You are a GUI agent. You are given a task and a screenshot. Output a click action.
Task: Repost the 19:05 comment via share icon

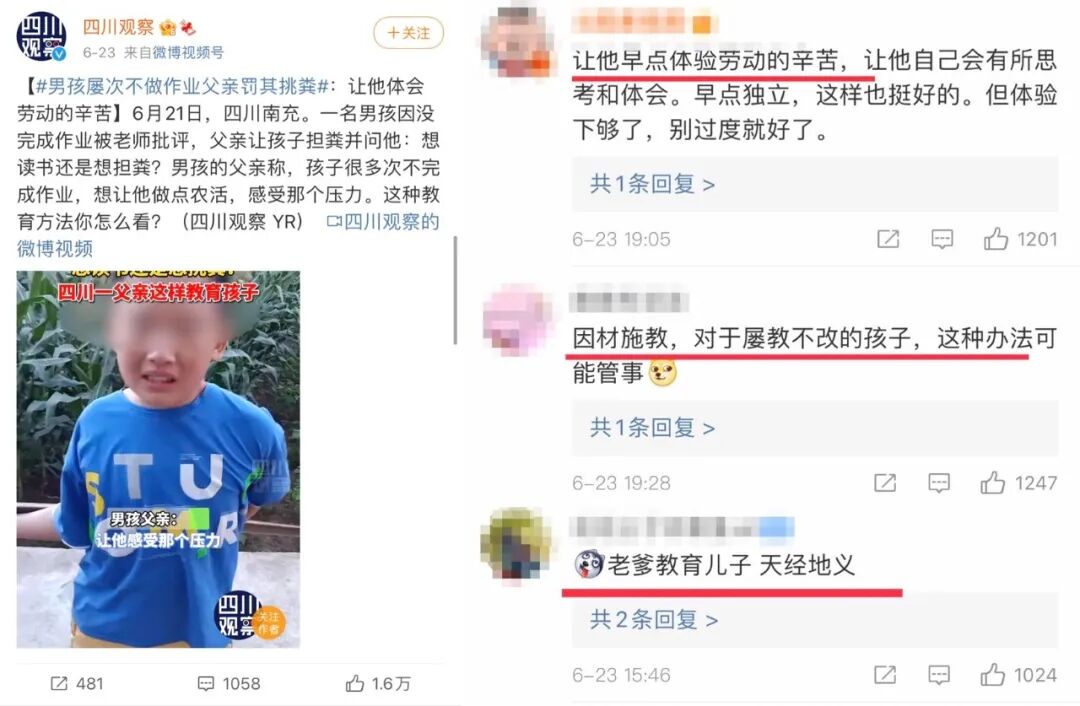click(888, 239)
